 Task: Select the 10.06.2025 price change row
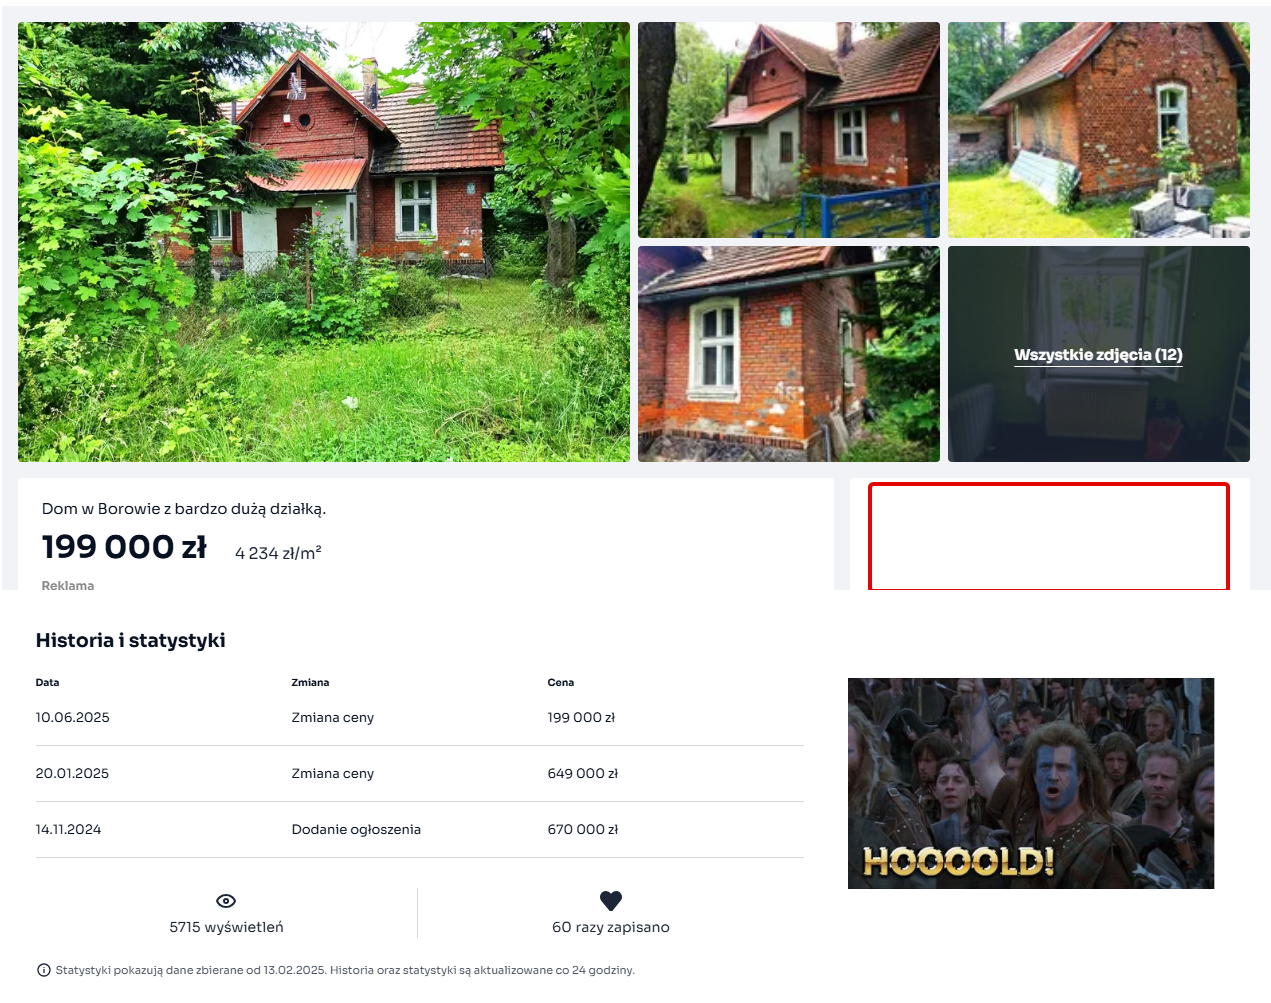click(x=420, y=718)
